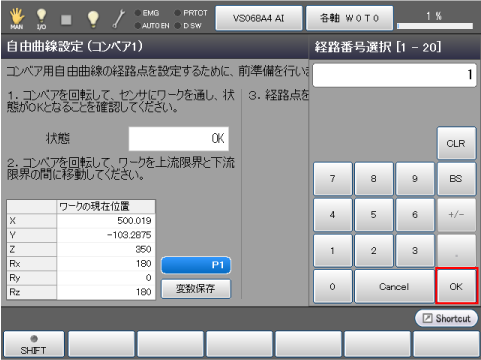Select the X value 500.019 cell

[x=106, y=221]
